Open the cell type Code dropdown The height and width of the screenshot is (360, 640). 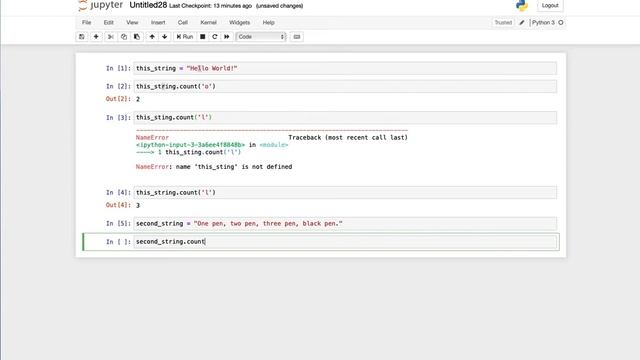(x=261, y=37)
